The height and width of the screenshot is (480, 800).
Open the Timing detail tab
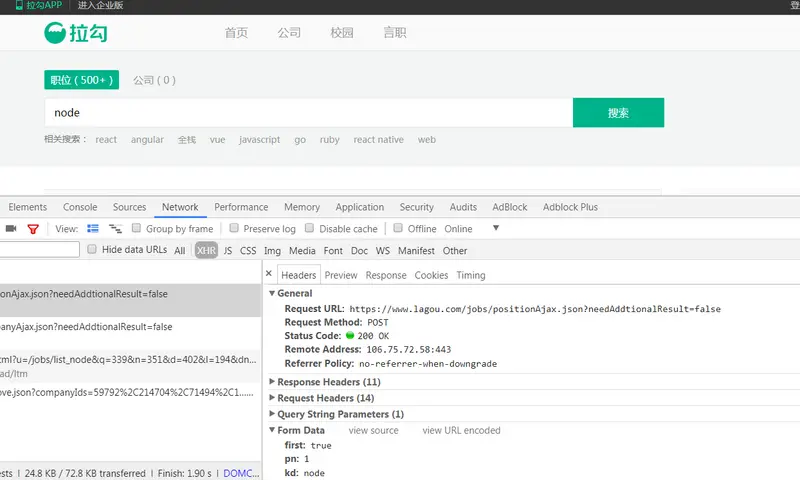tap(471, 275)
